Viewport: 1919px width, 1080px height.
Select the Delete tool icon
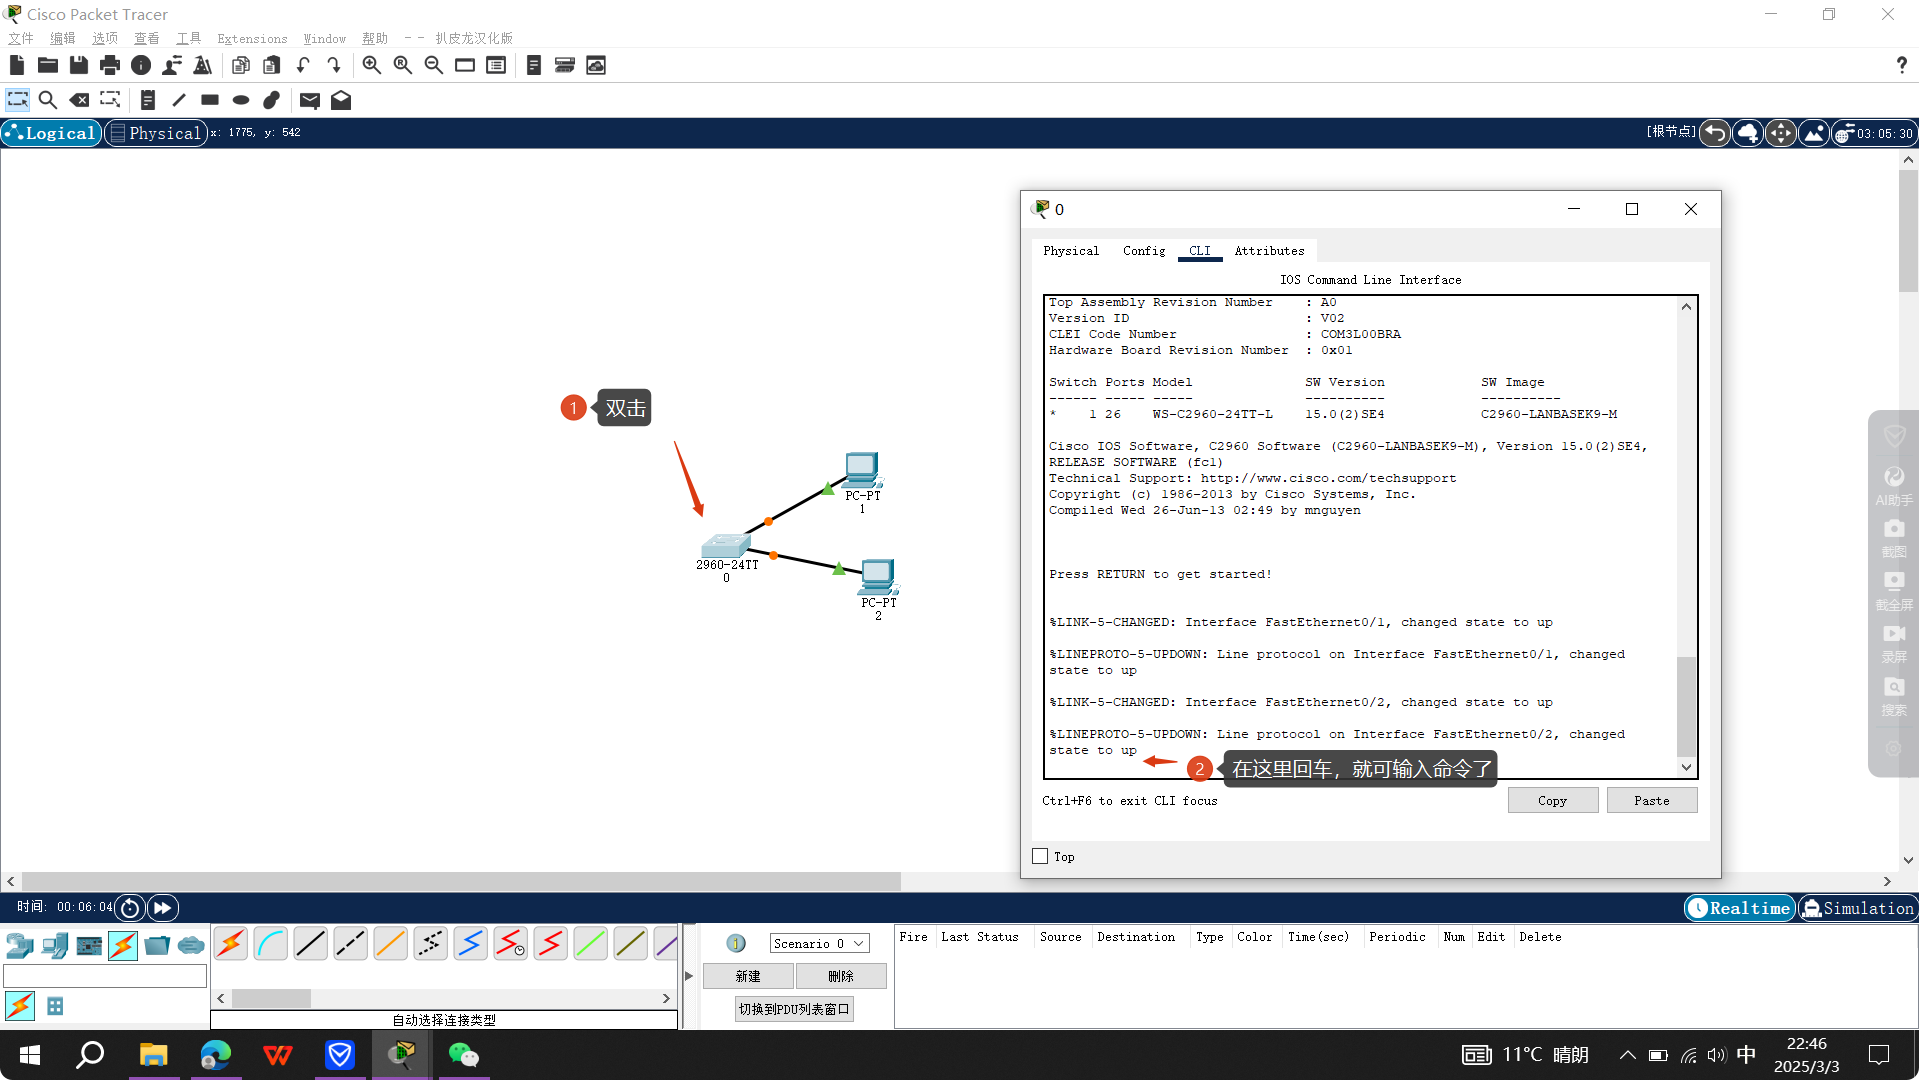tap(79, 100)
